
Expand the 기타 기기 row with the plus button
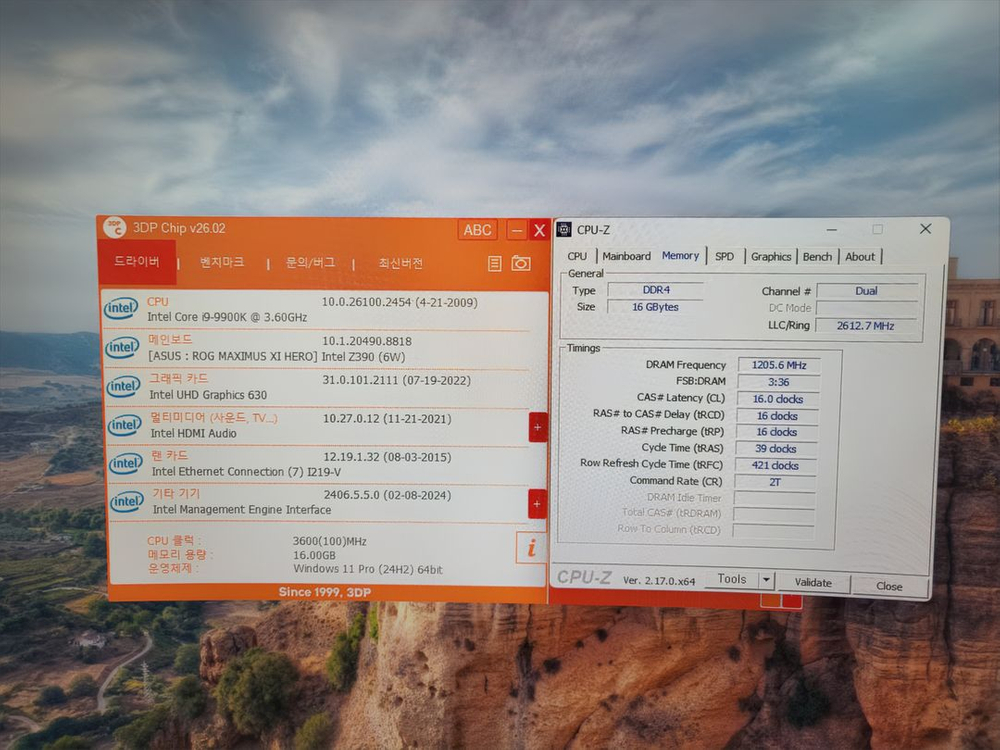(537, 504)
